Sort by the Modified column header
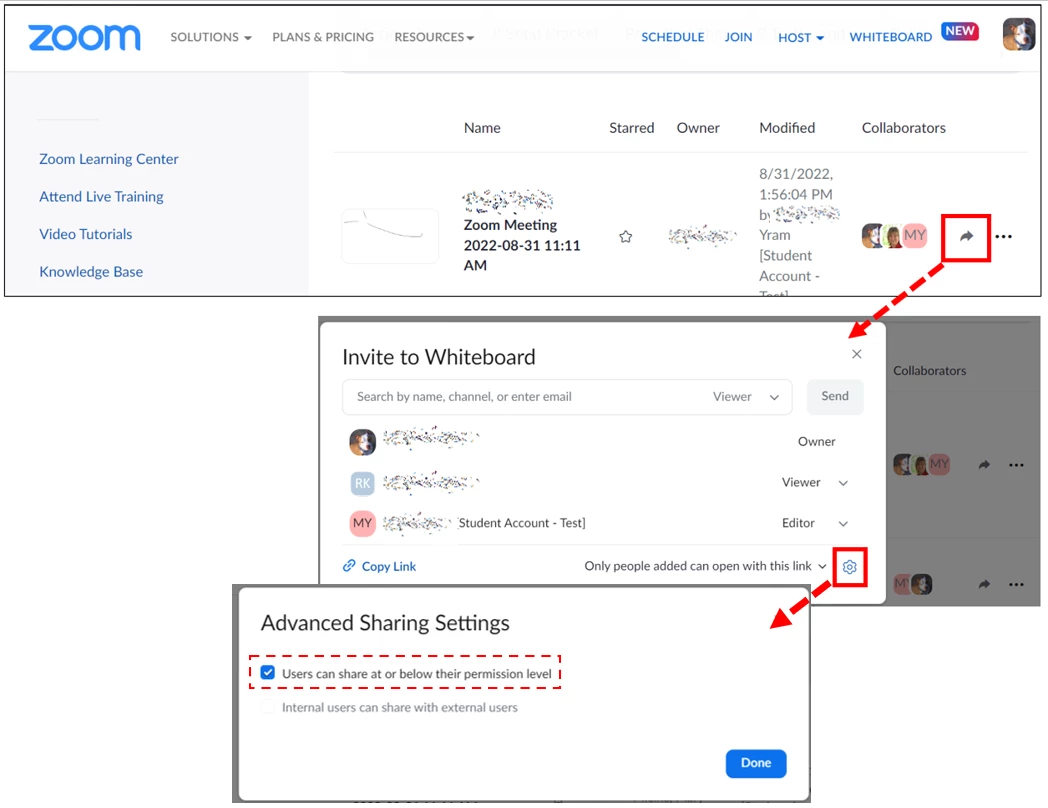The image size is (1048, 808). coord(787,128)
